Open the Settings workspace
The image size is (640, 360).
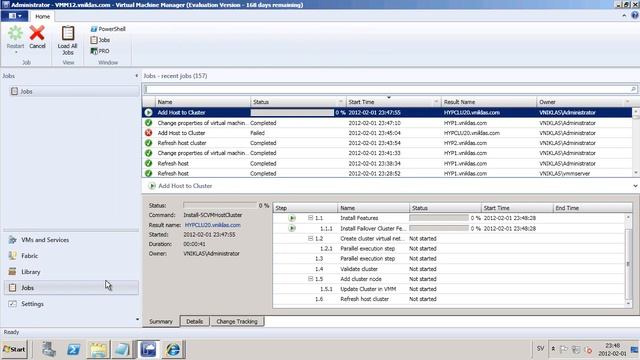[71, 304]
